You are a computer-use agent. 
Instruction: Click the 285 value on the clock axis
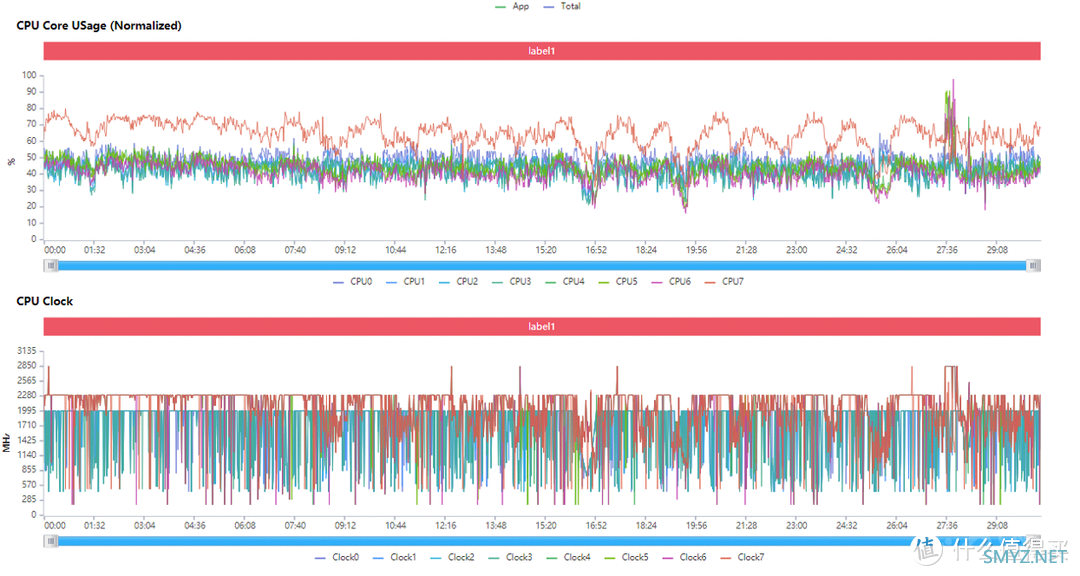coord(29,500)
